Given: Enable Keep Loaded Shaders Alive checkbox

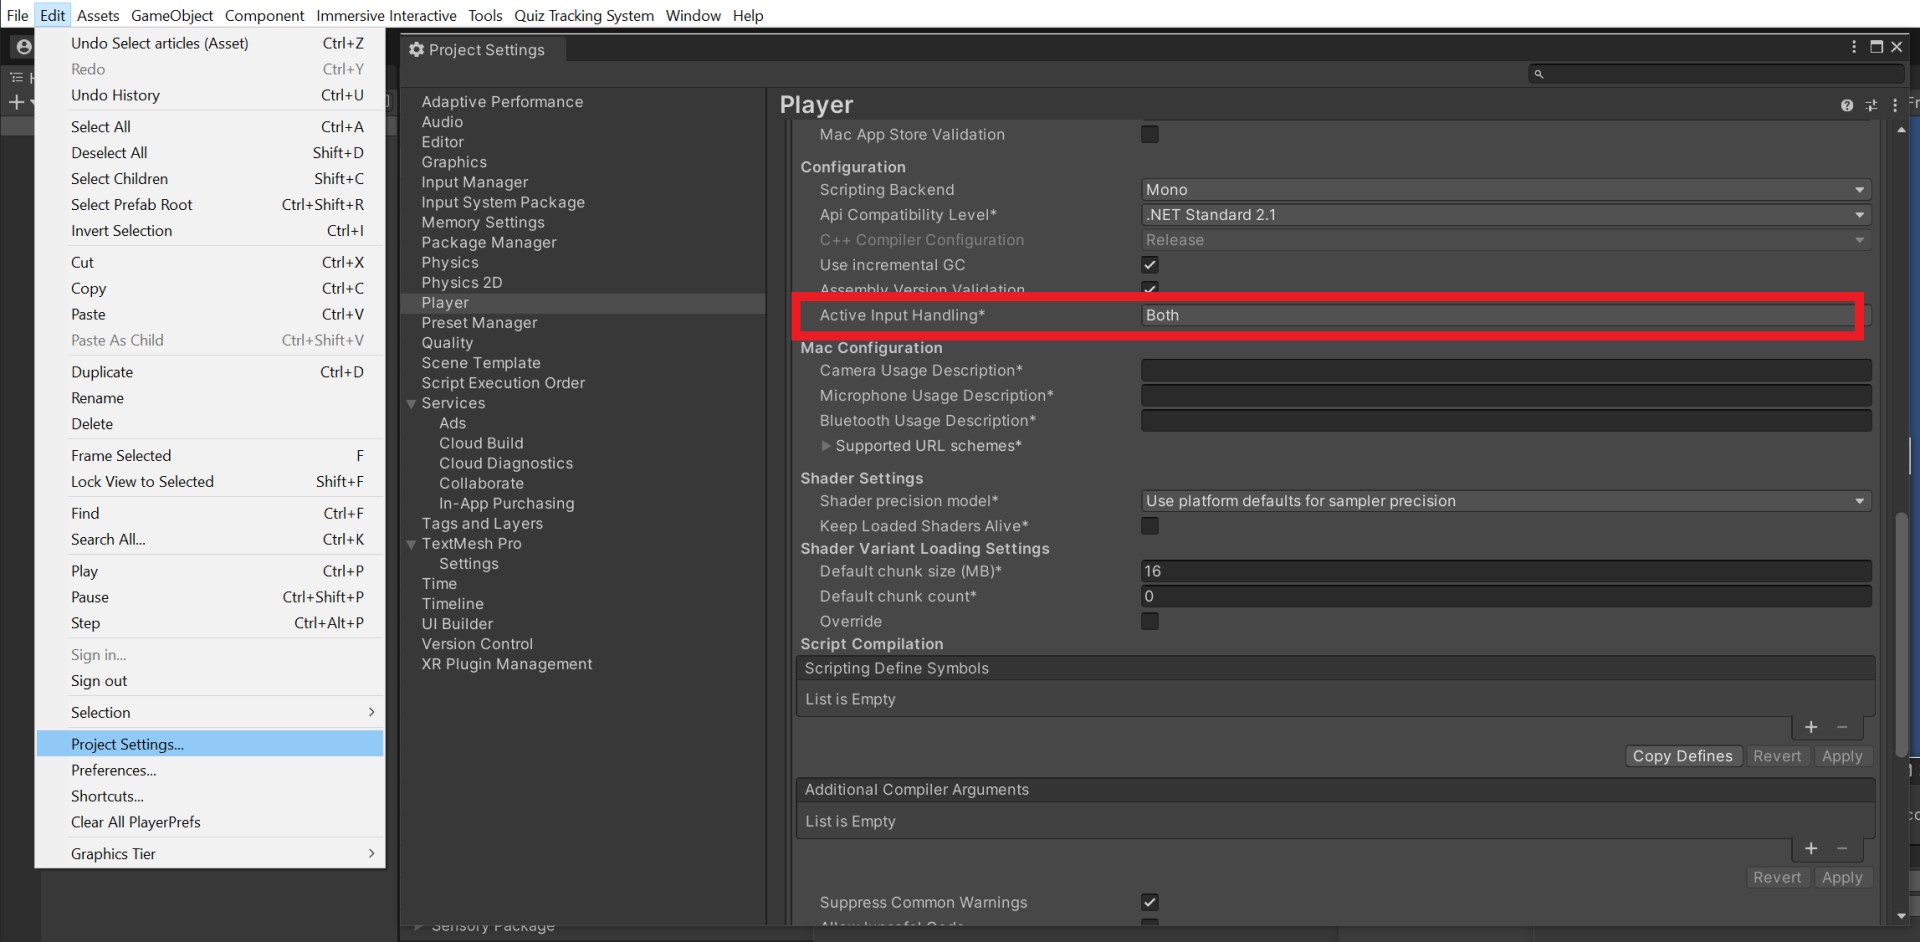Looking at the screenshot, I should 1150,526.
